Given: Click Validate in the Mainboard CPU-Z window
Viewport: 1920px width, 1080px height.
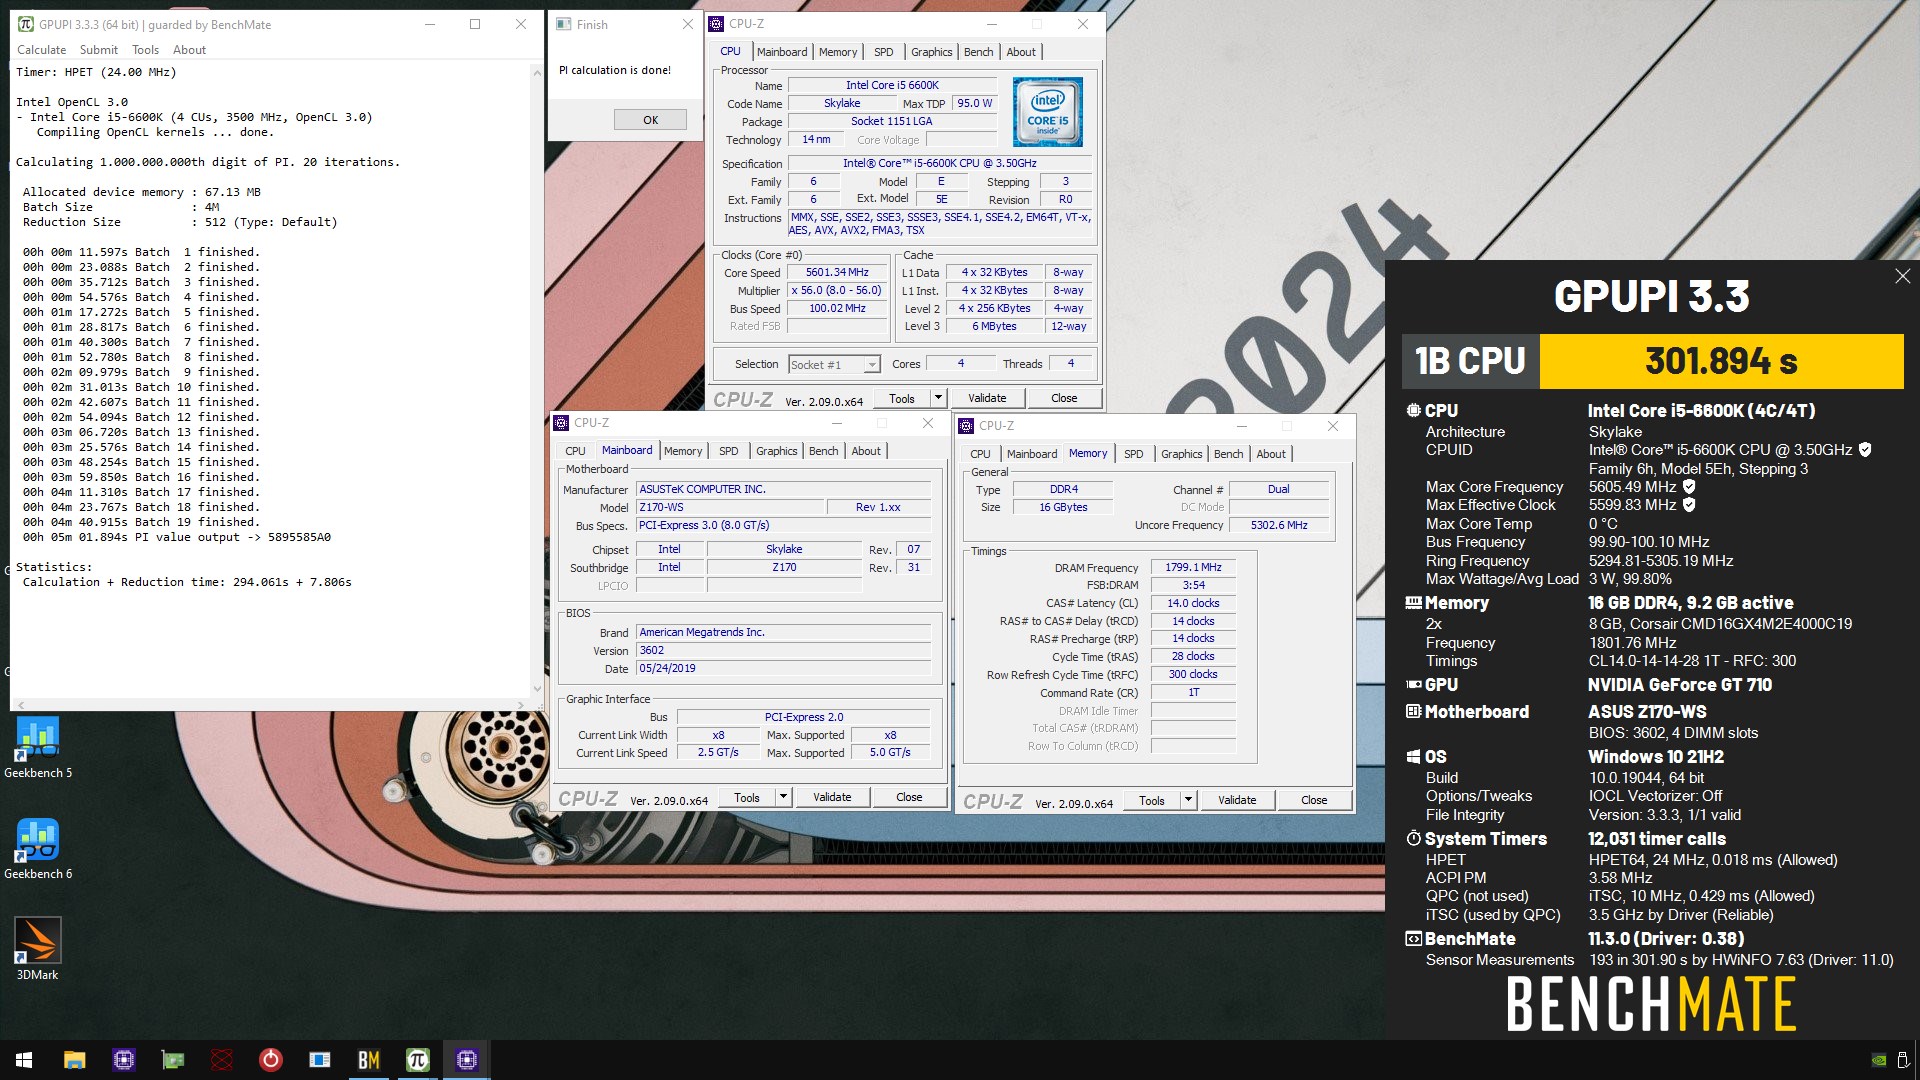Looking at the screenshot, I should [832, 797].
